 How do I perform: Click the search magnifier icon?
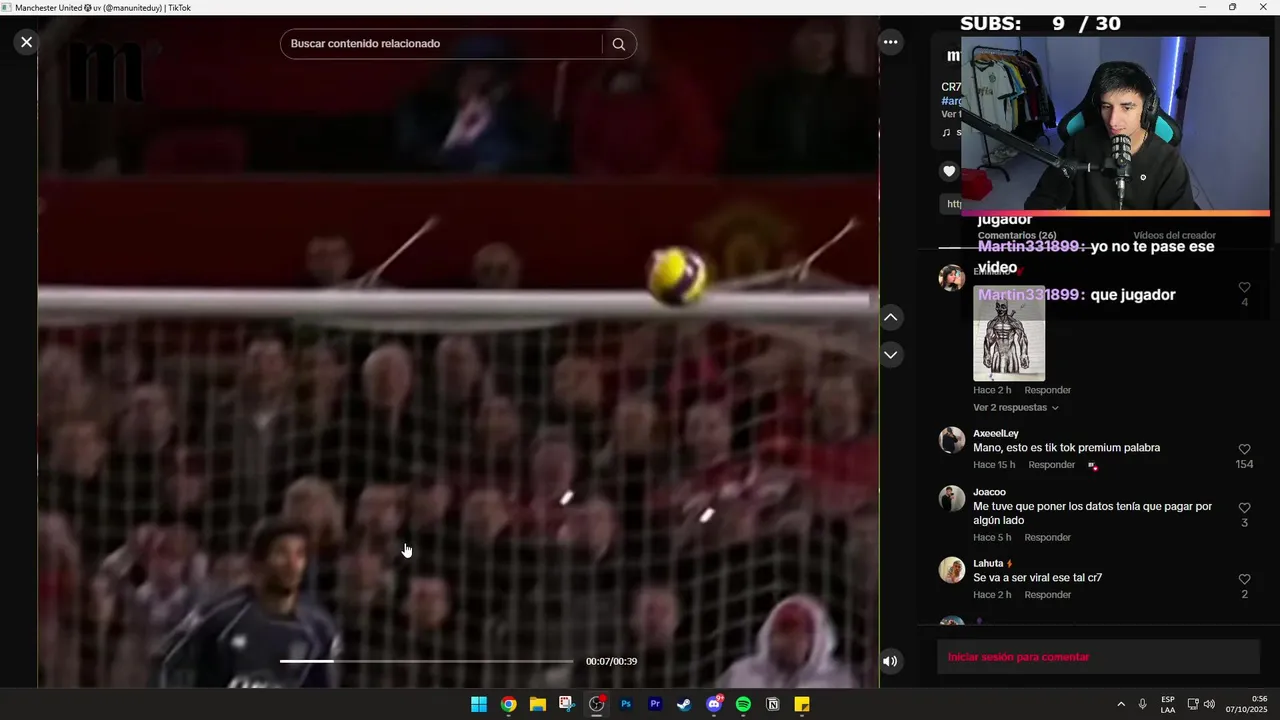[x=618, y=44]
